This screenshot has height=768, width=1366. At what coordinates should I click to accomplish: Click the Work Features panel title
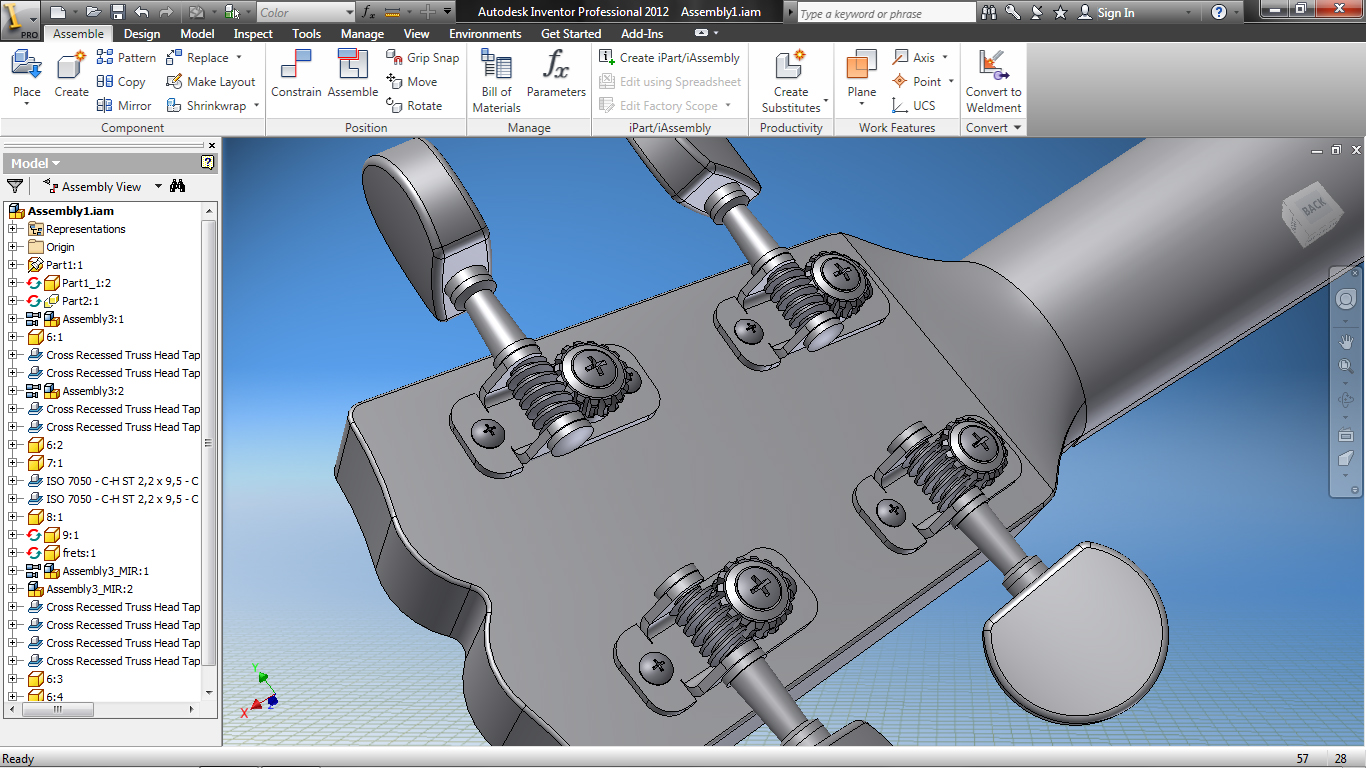[897, 128]
